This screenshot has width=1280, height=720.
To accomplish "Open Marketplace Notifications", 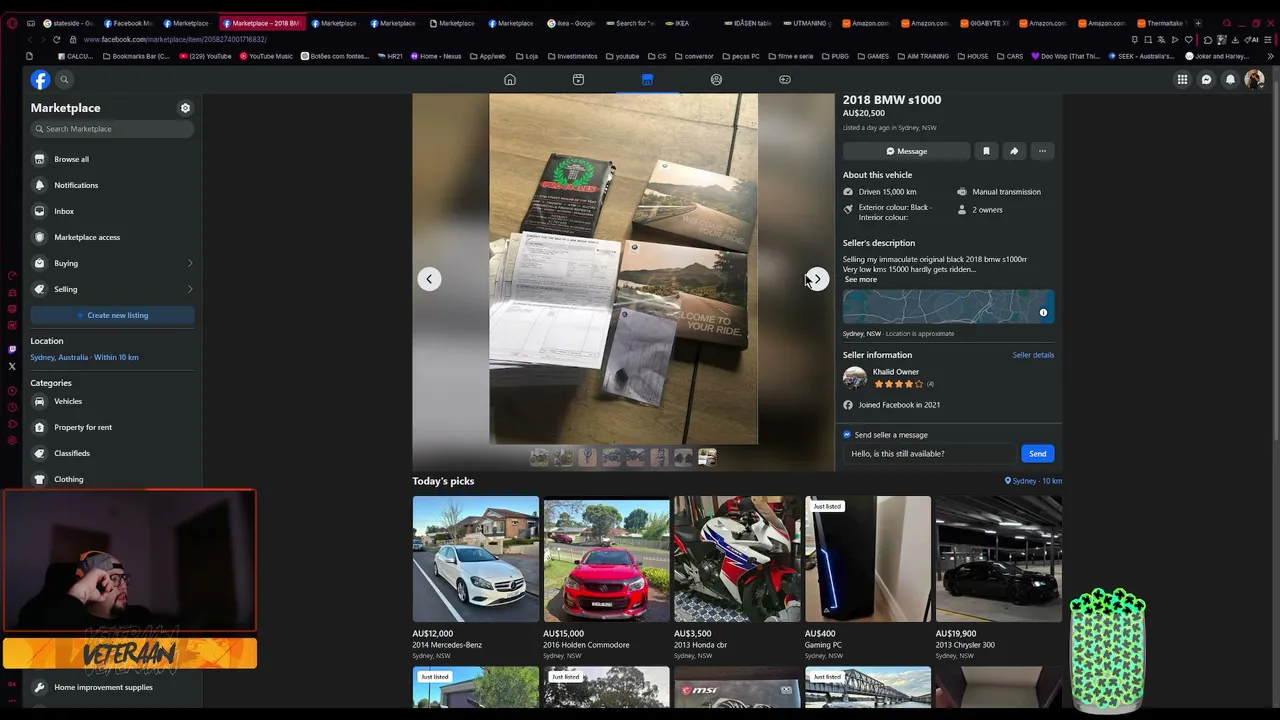I will (x=112, y=185).
